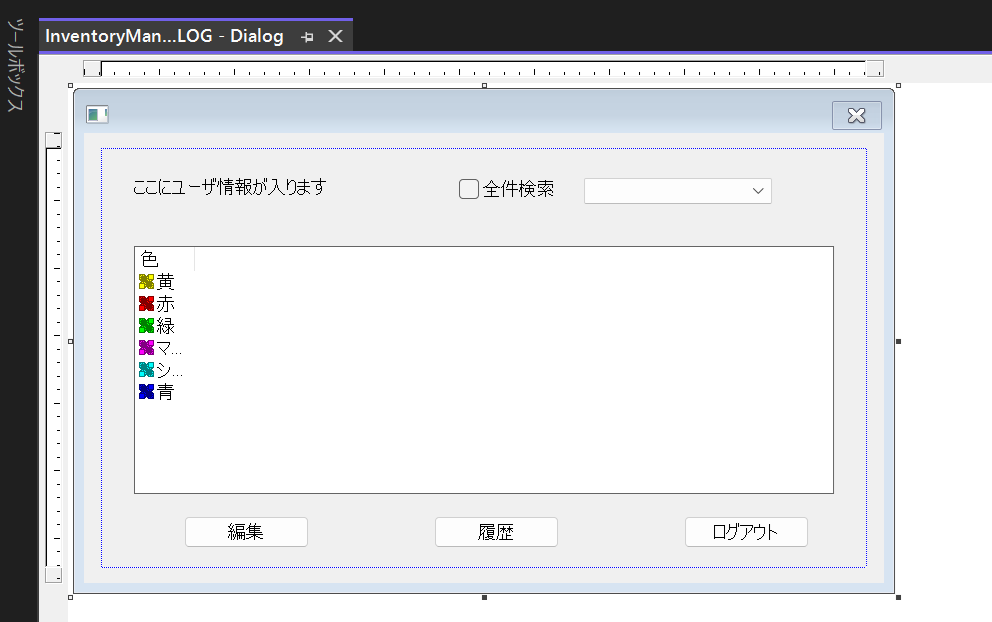The width and height of the screenshot is (992, 622).
Task: Click the blue icon beside 青
Action: pos(146,392)
